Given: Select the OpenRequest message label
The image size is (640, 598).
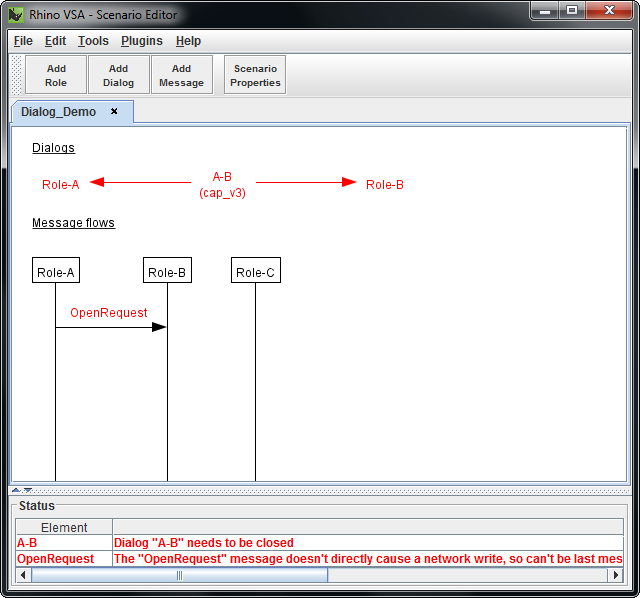Looking at the screenshot, I should 109,313.
